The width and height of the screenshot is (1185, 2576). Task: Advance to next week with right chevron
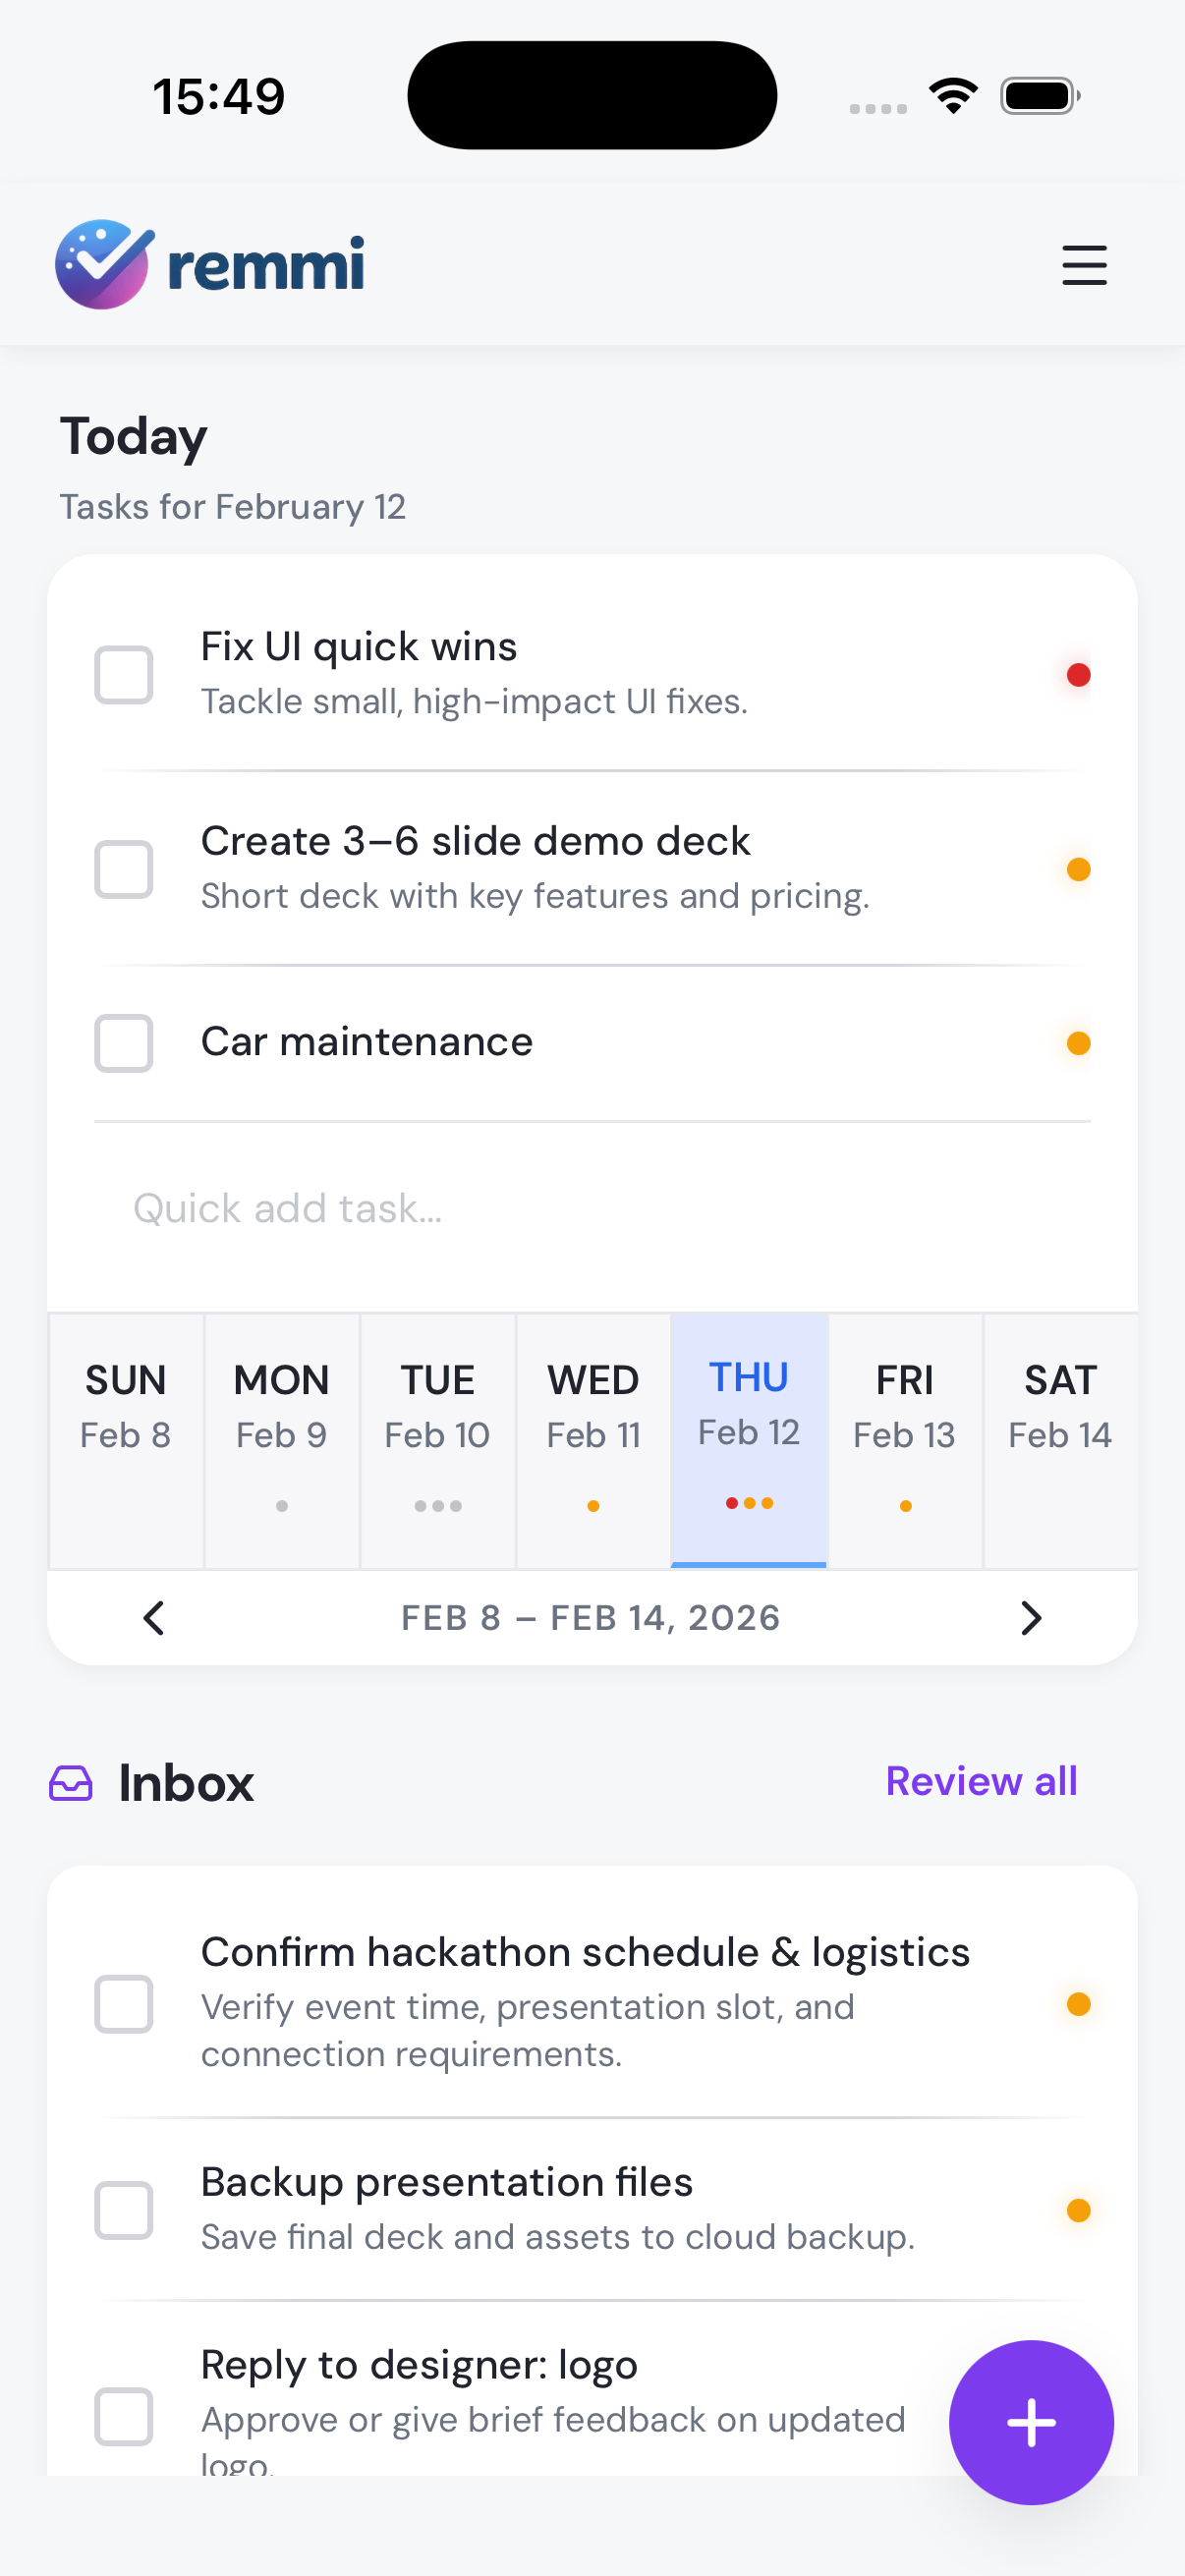click(1030, 1617)
